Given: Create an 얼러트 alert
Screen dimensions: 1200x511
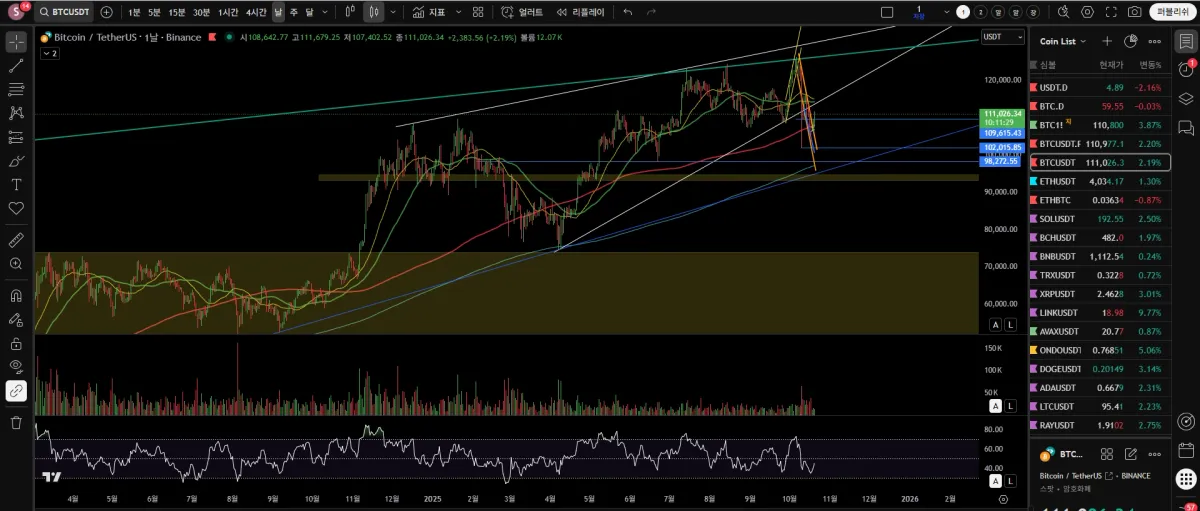Looking at the screenshot, I should pyautogui.click(x=522, y=12).
